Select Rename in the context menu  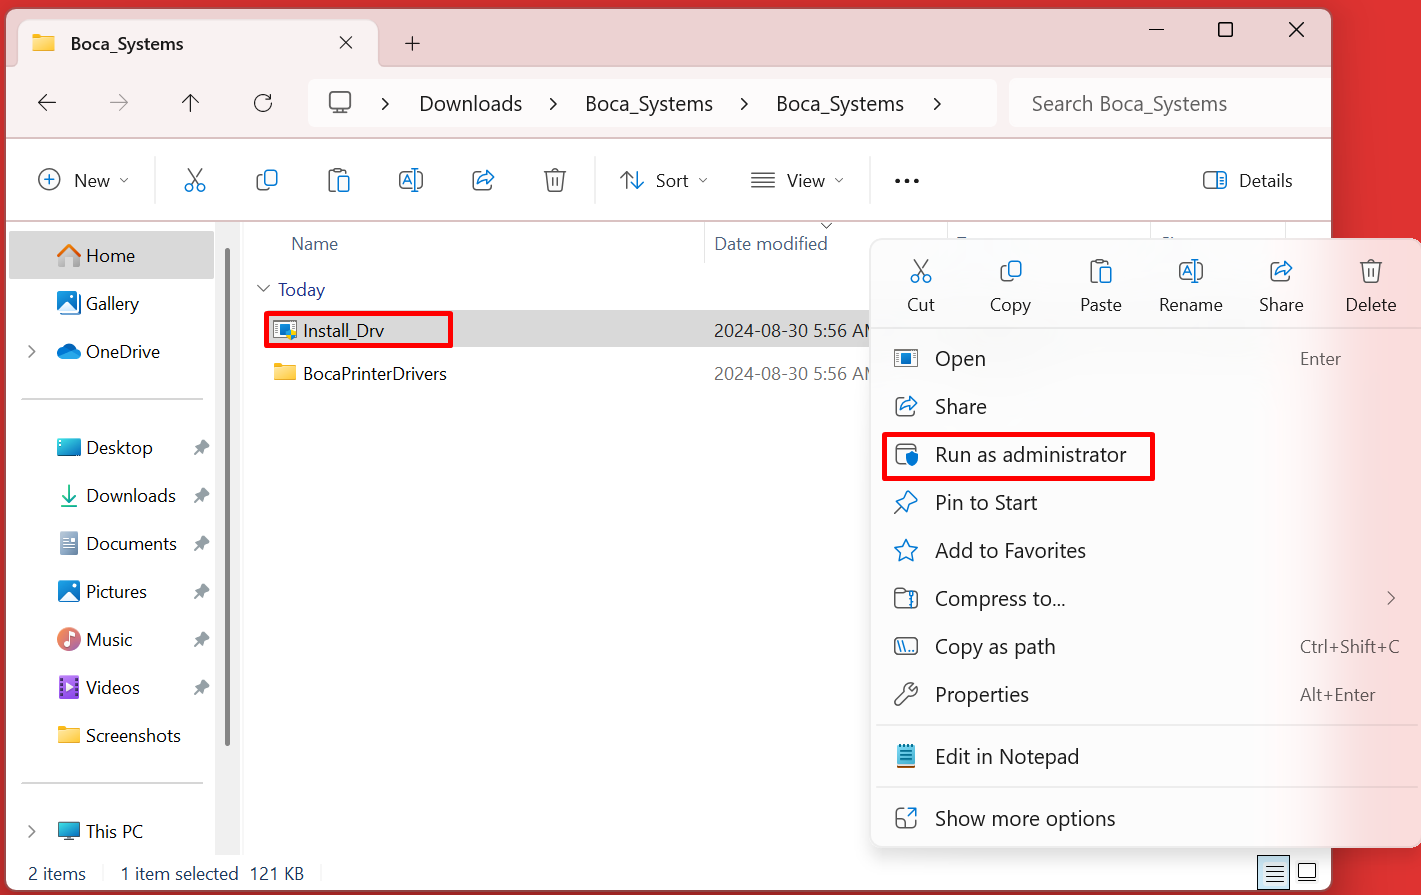click(x=1191, y=285)
